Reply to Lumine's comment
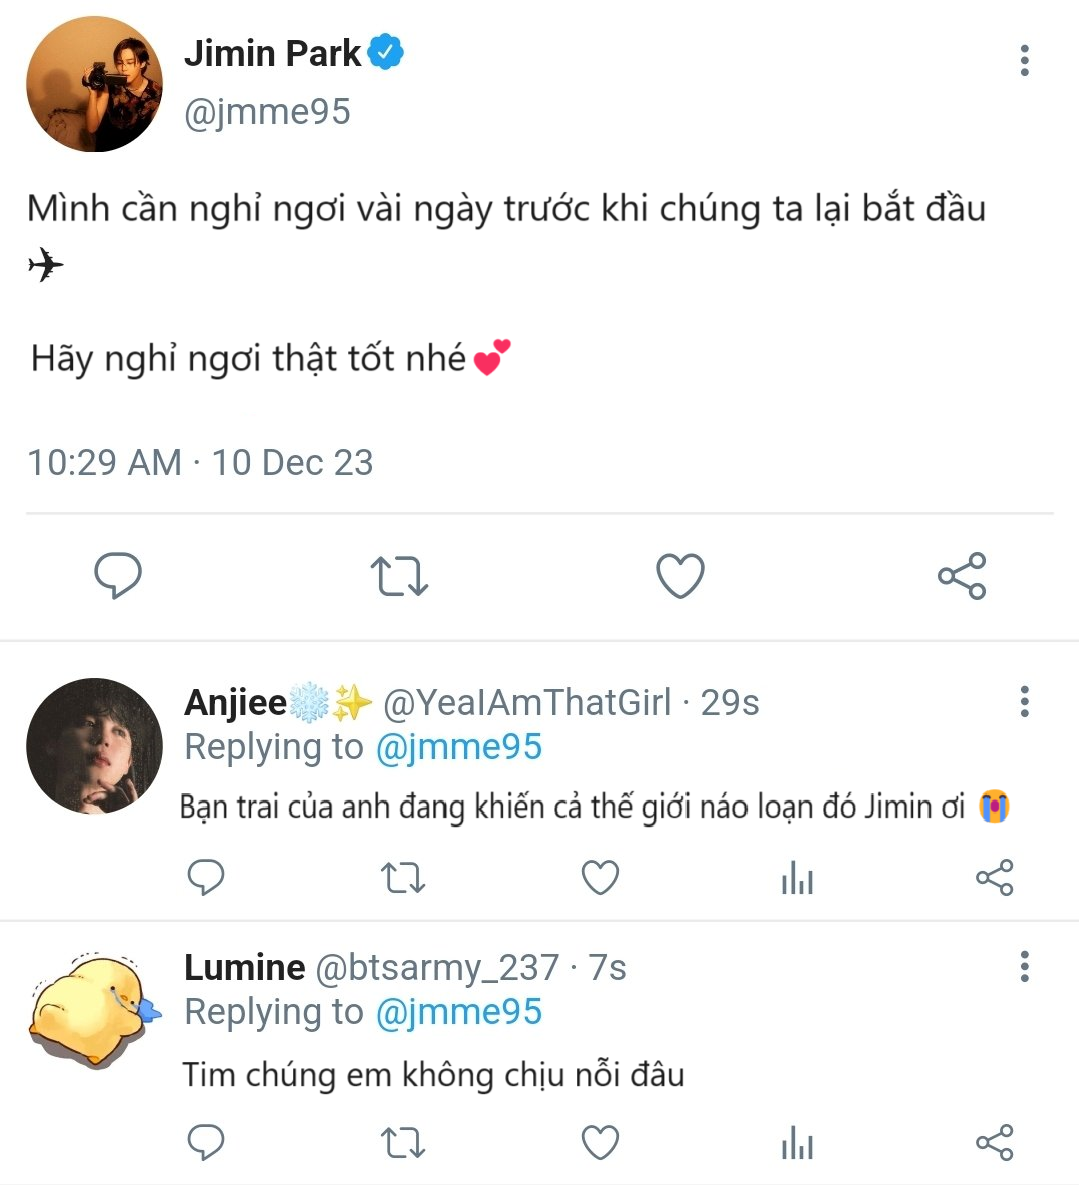Image resolution: width=1079 pixels, height=1185 pixels. coord(206,1143)
